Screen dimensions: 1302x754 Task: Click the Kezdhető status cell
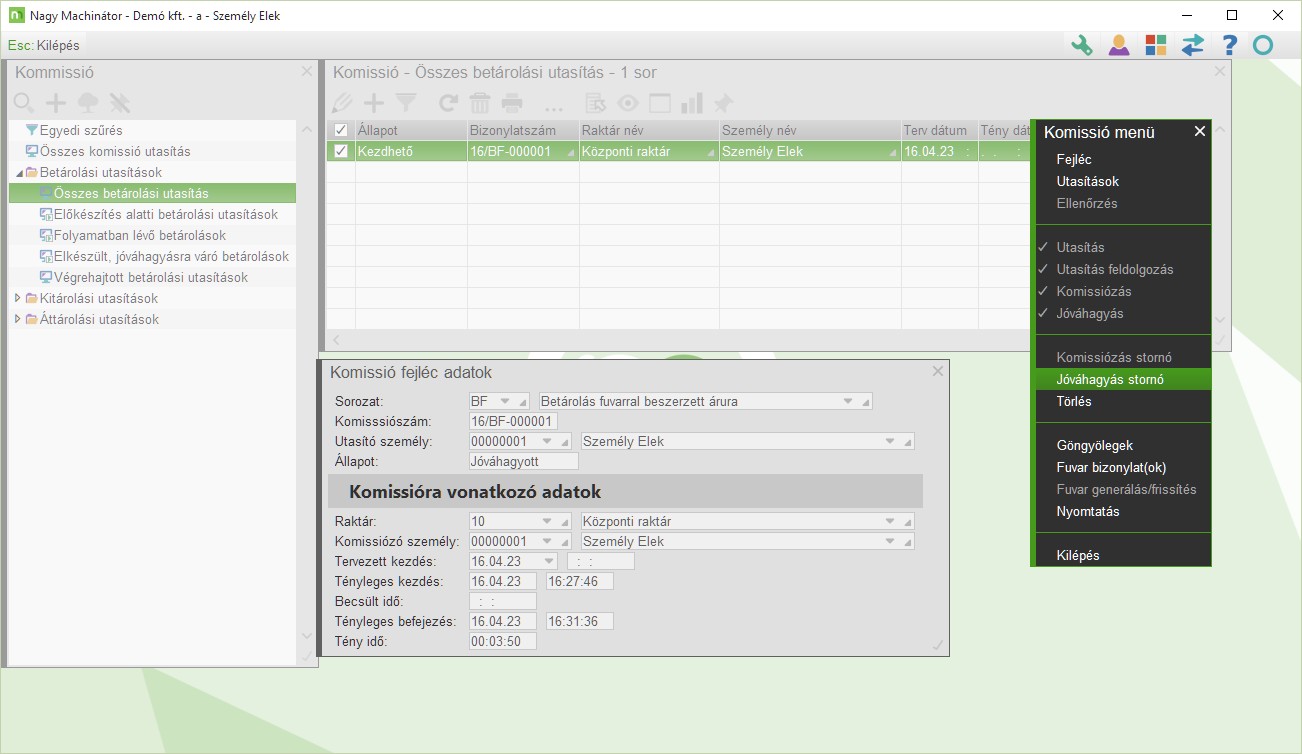(411, 151)
